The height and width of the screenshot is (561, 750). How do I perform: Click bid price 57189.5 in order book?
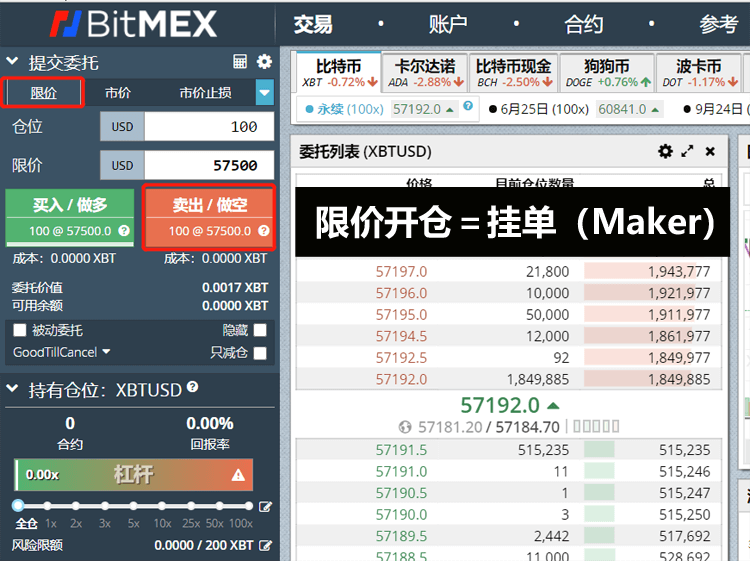(401, 536)
